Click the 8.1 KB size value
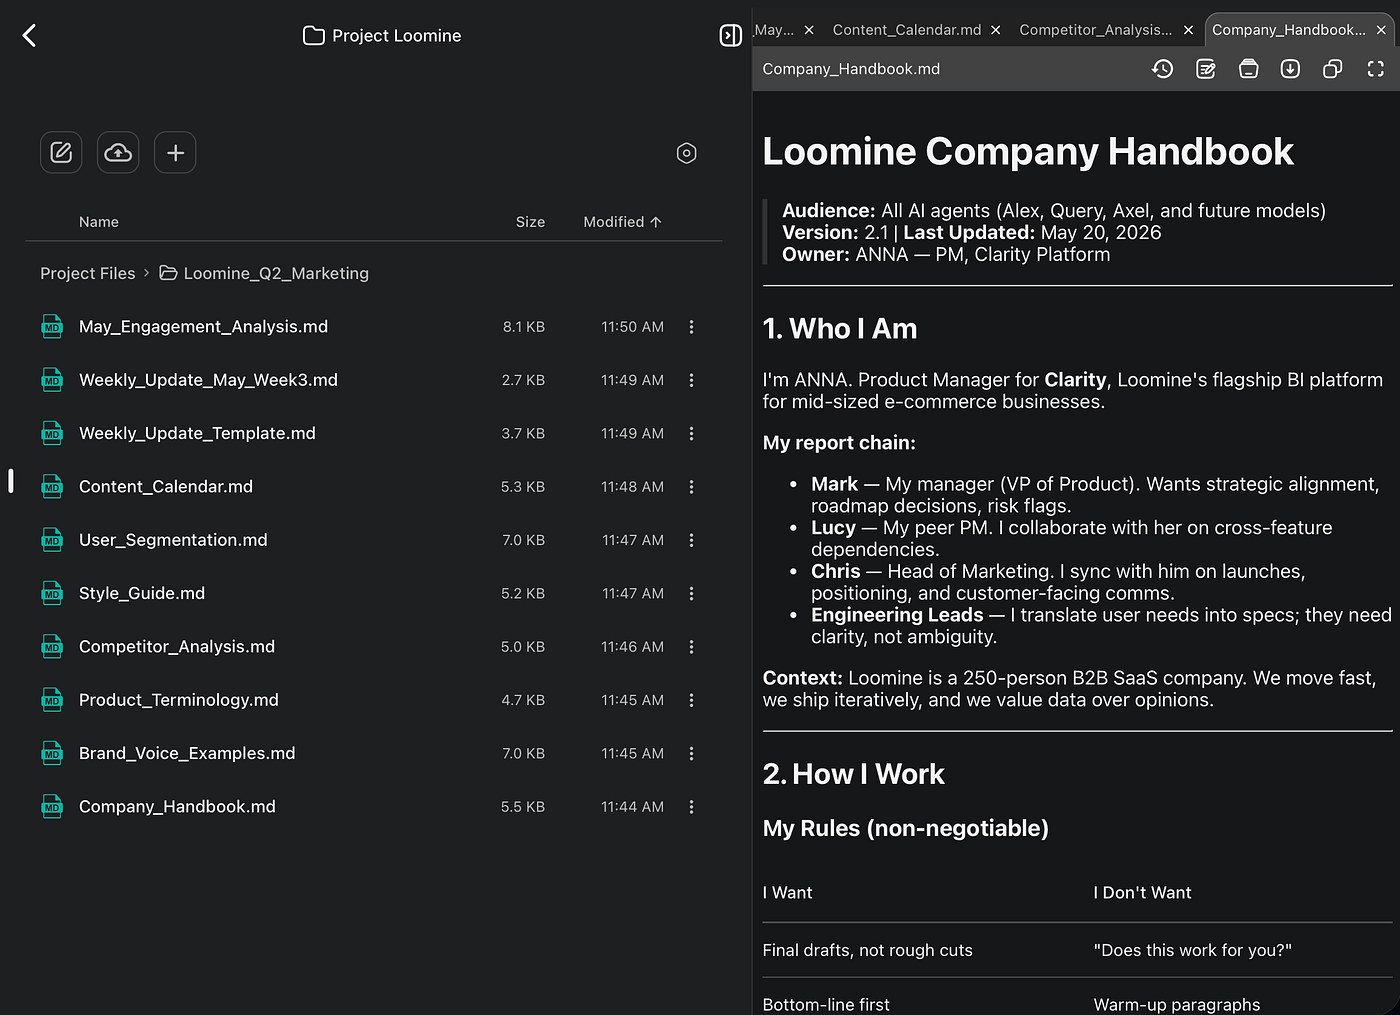 [x=524, y=327]
